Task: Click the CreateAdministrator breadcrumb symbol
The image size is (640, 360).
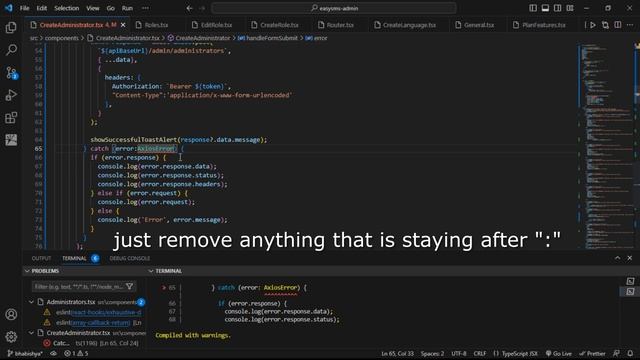Action: [199, 38]
